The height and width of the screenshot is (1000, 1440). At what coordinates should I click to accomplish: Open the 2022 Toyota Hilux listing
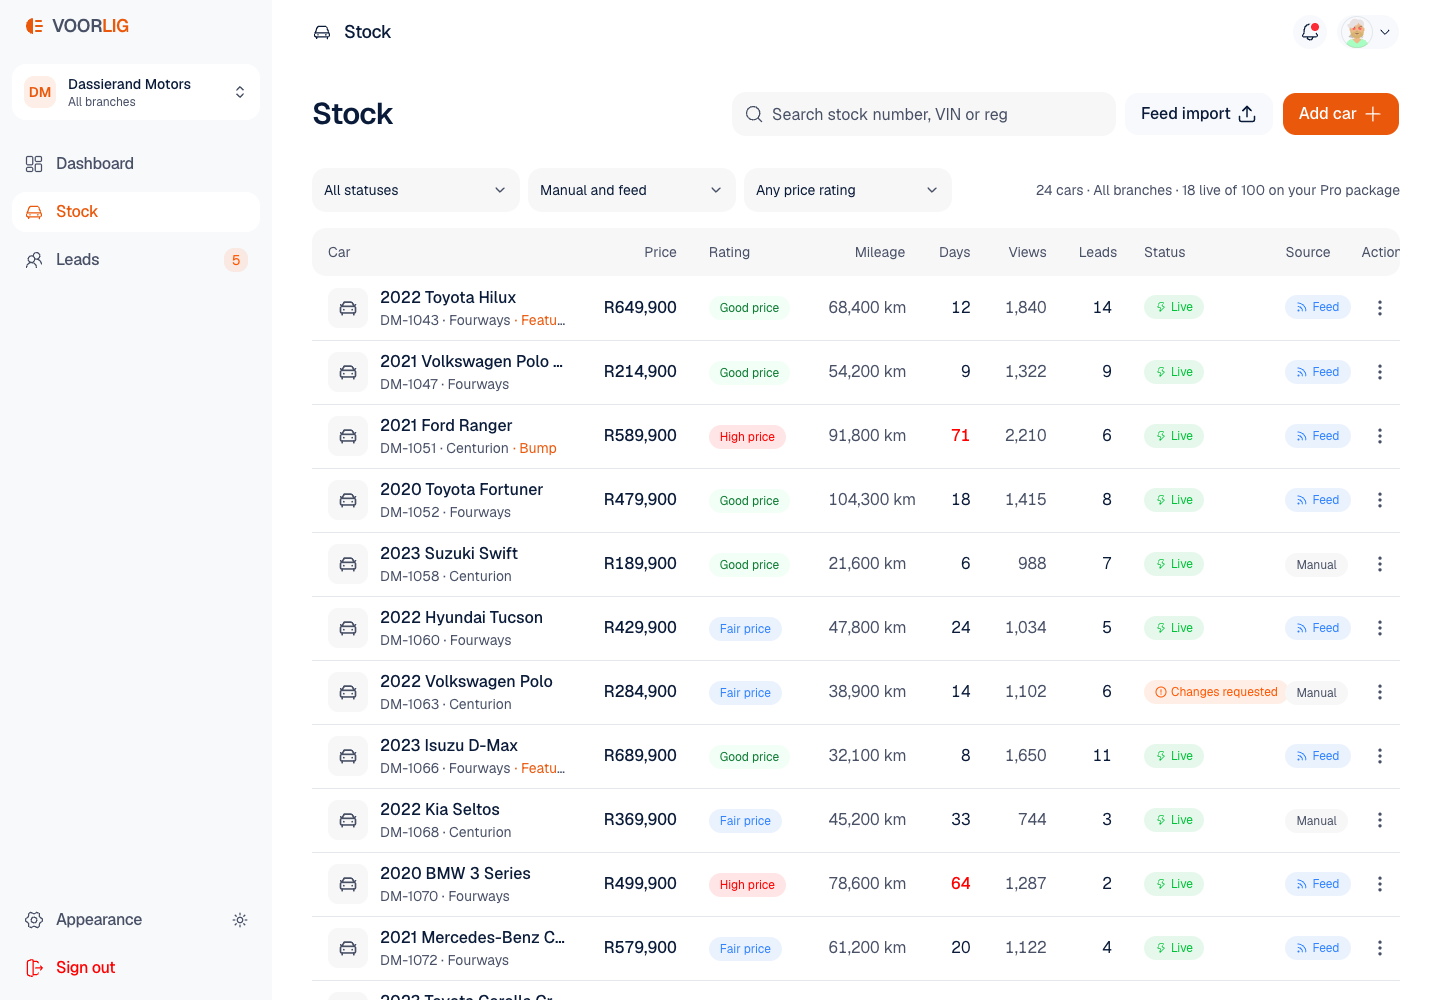click(x=448, y=297)
